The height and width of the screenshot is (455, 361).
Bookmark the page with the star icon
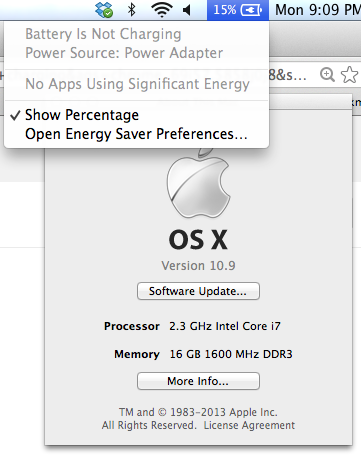[x=349, y=74]
